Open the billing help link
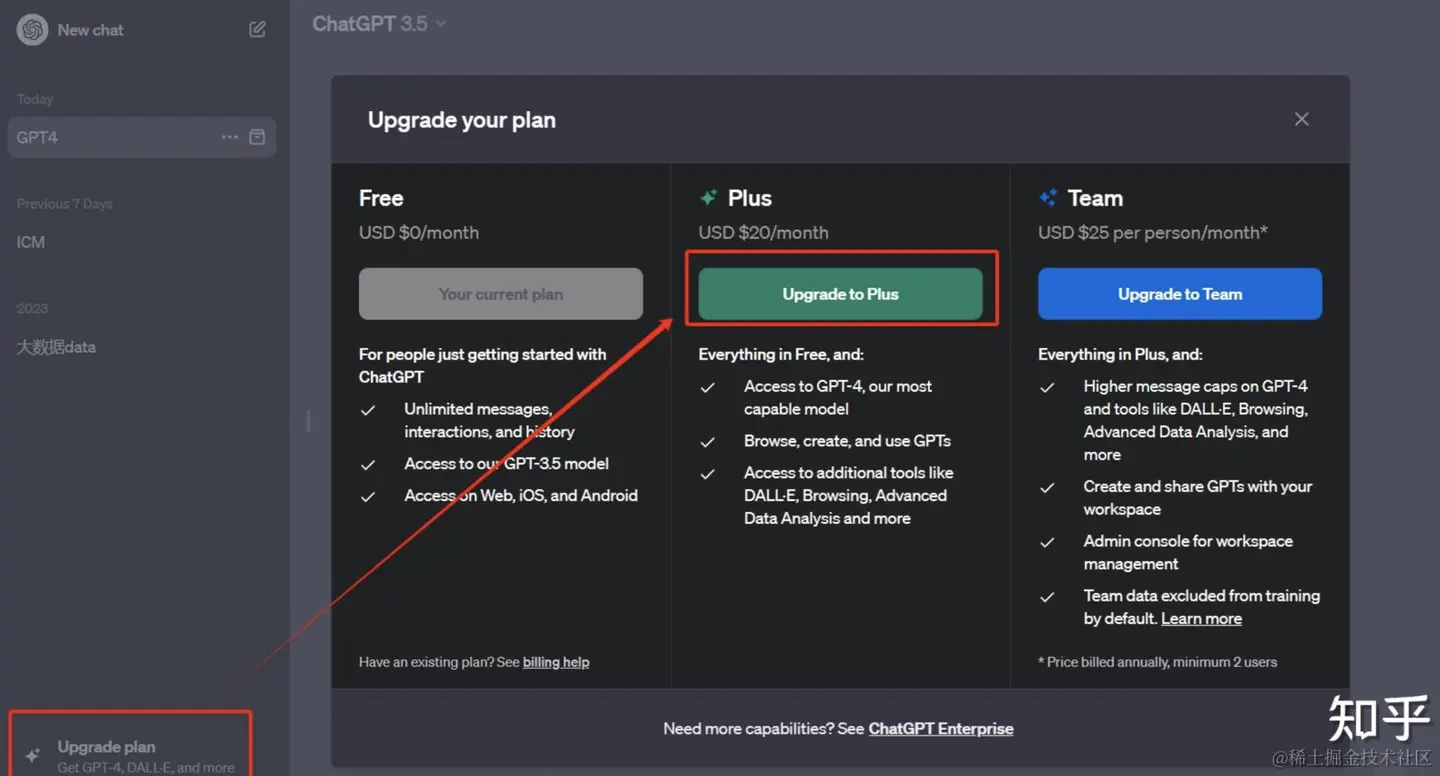Image resolution: width=1440 pixels, height=776 pixels. point(556,662)
